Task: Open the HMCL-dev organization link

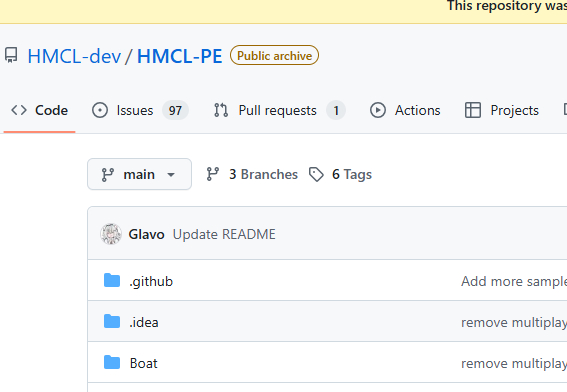Action: click(x=74, y=56)
